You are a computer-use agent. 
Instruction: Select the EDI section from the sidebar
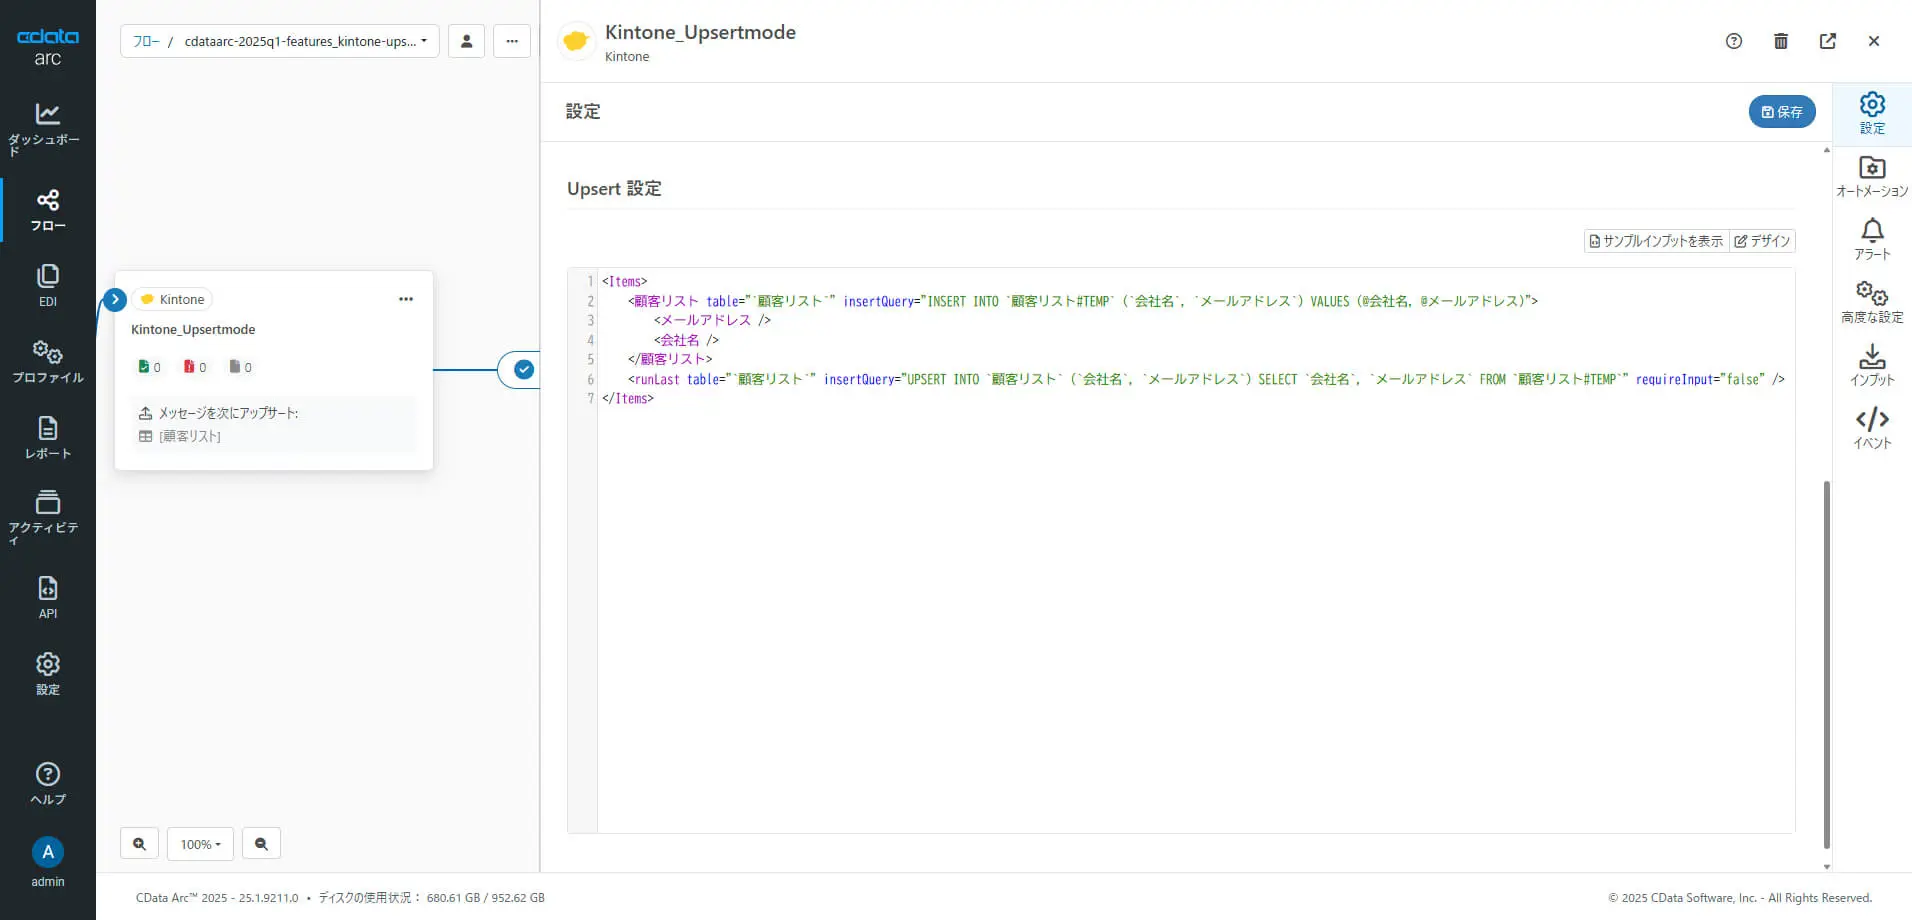point(47,284)
